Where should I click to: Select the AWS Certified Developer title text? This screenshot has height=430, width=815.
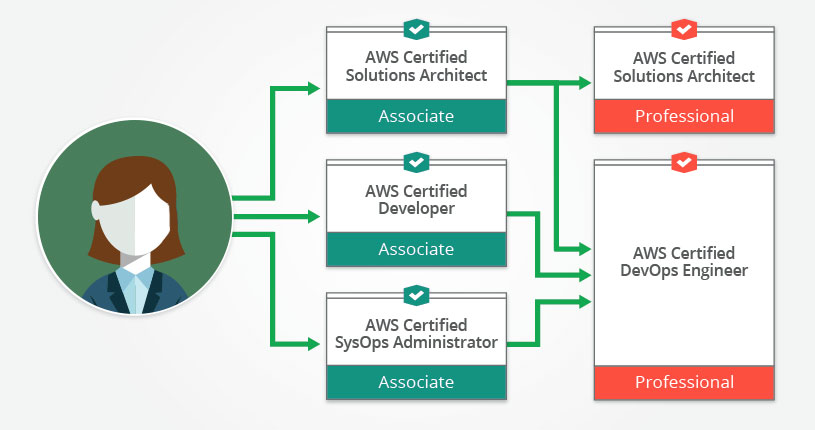(416, 200)
